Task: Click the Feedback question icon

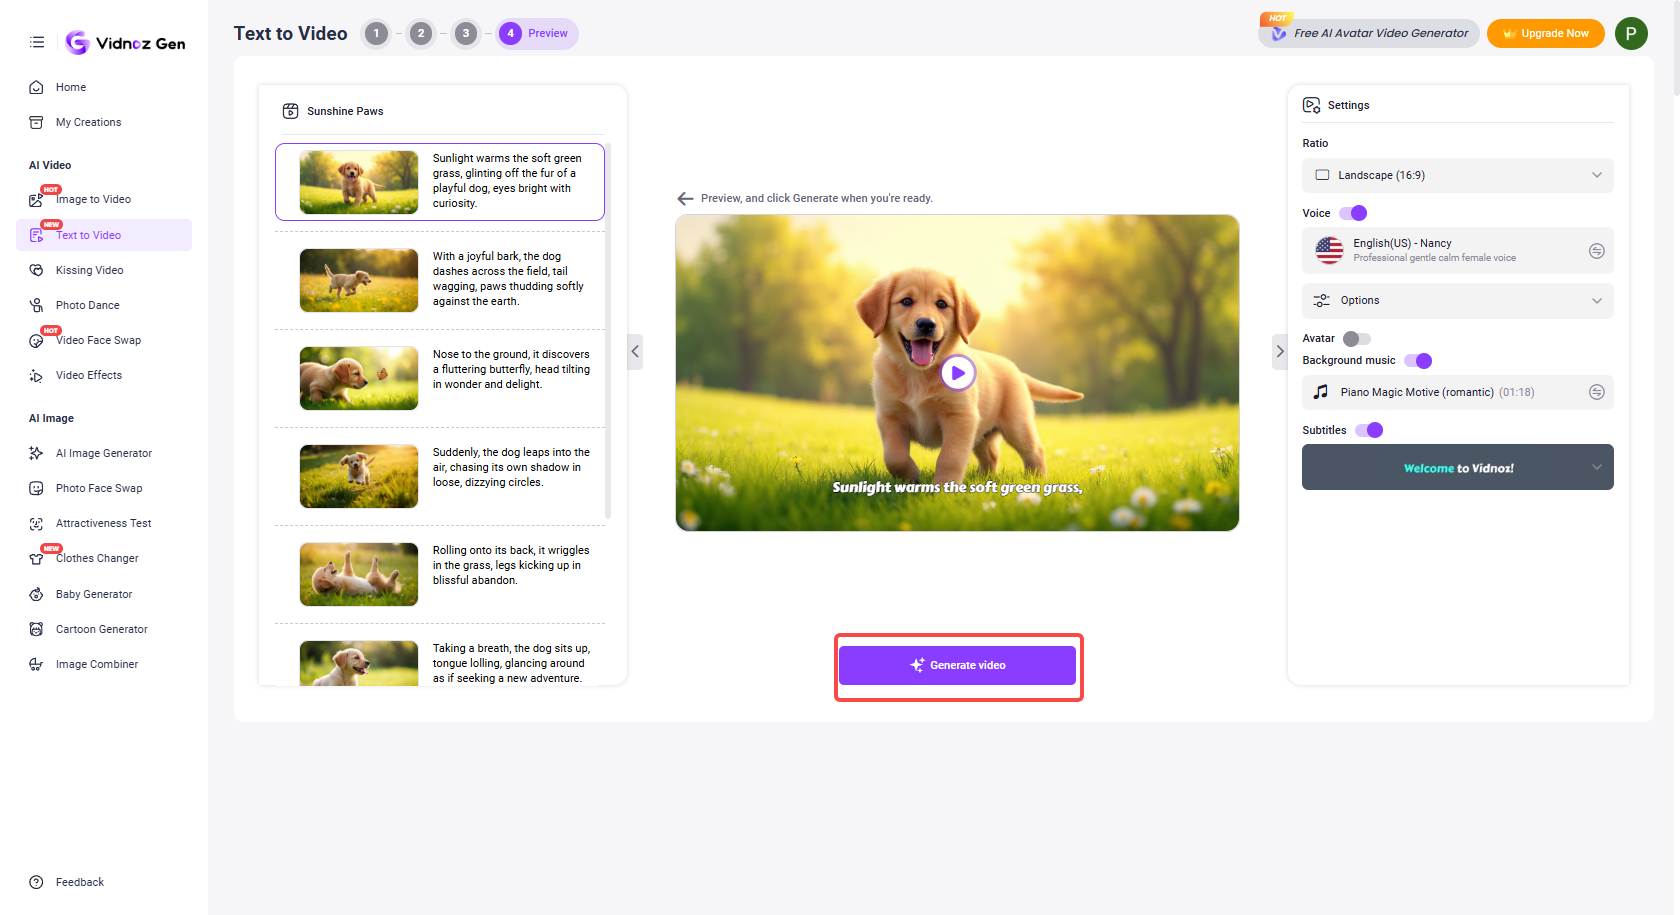Action: click(36, 882)
